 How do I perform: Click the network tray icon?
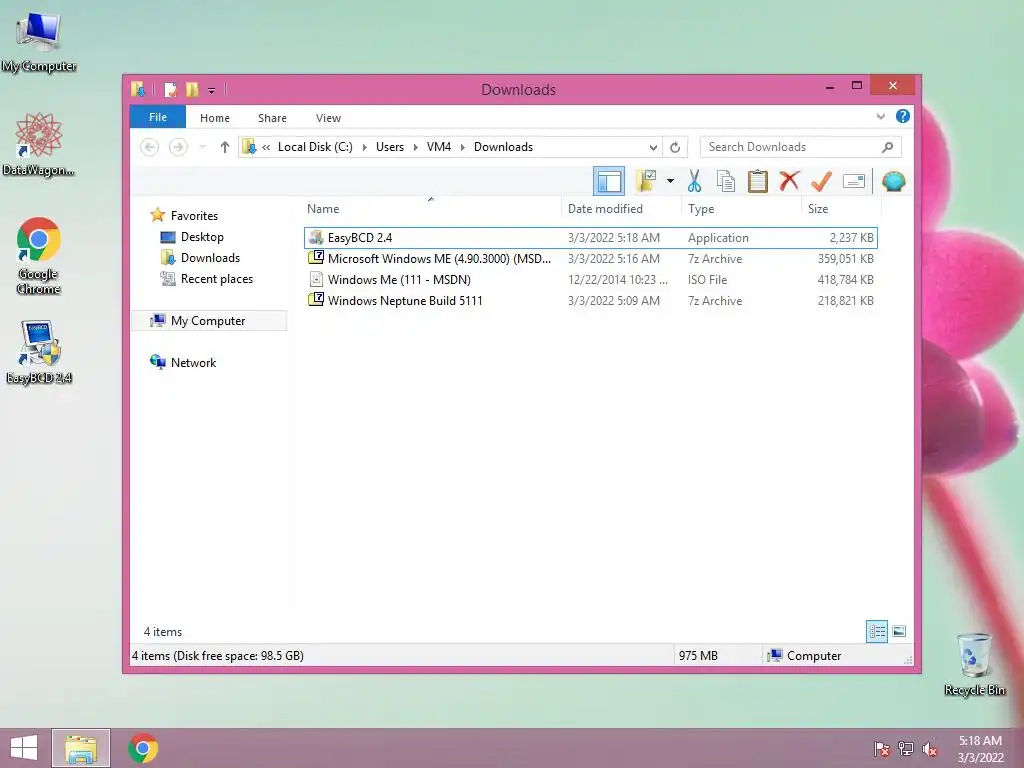906,749
